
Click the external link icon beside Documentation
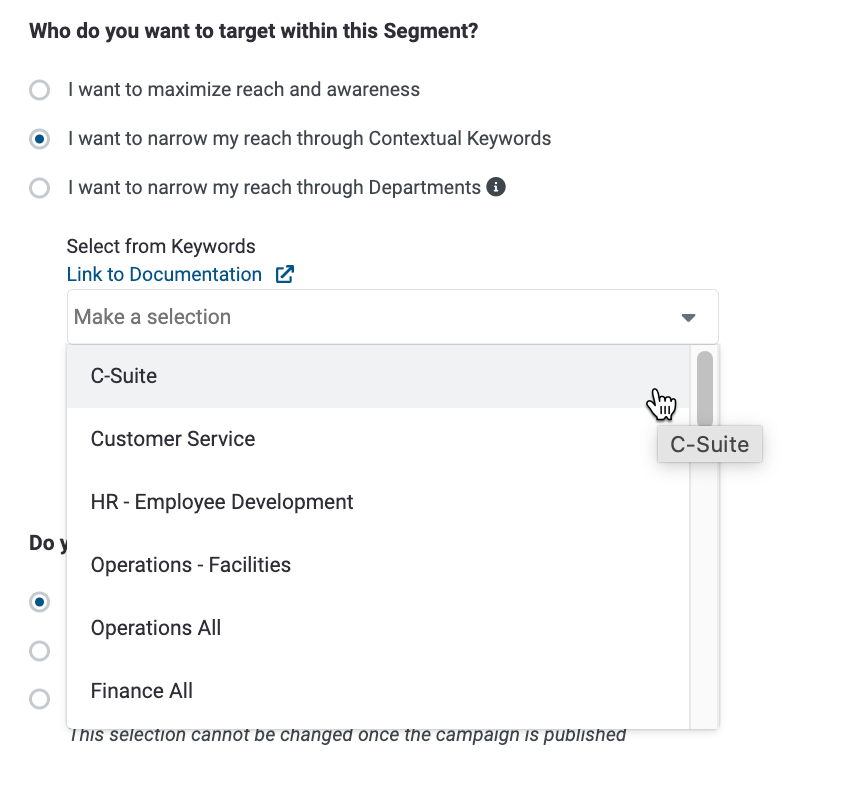tap(285, 274)
